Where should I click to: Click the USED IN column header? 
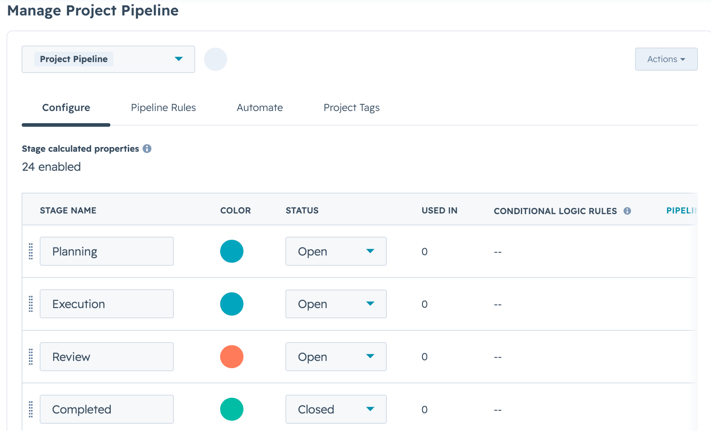(439, 210)
